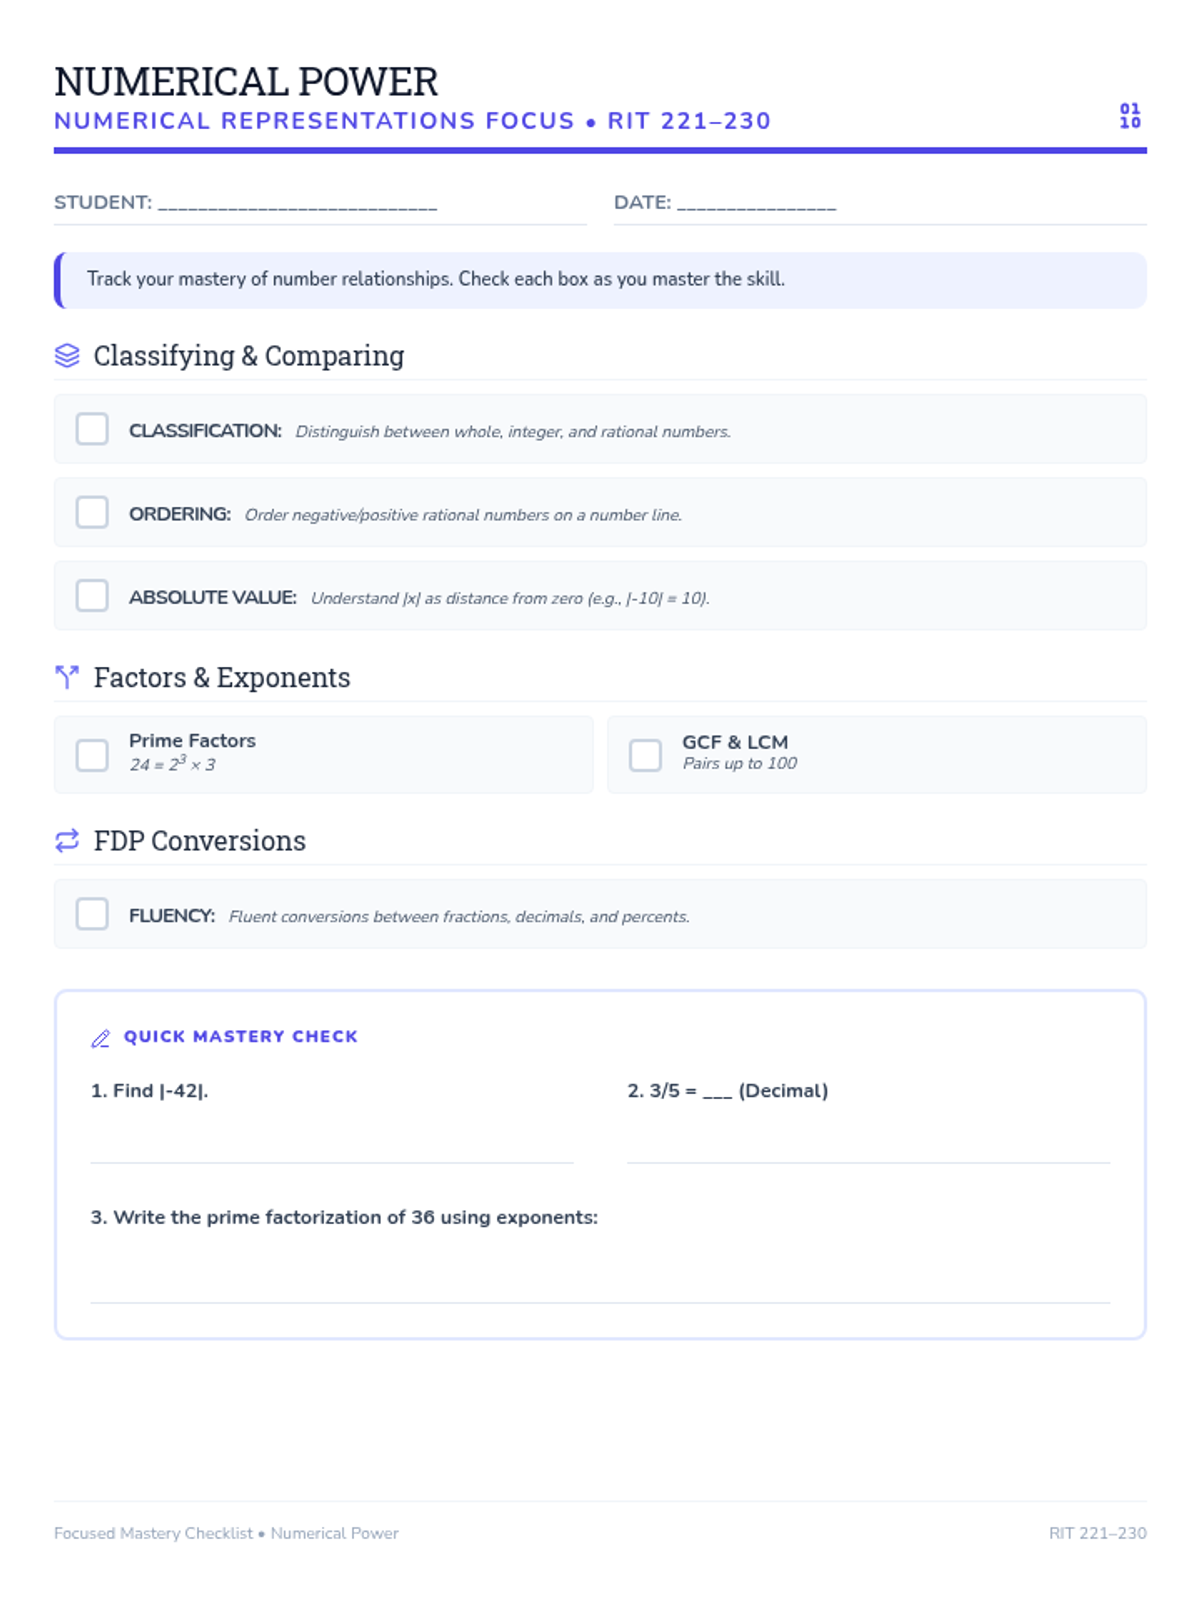Click the Quick Mastery Check title
Screen dimensions: 1200x1600
coord(240,1037)
